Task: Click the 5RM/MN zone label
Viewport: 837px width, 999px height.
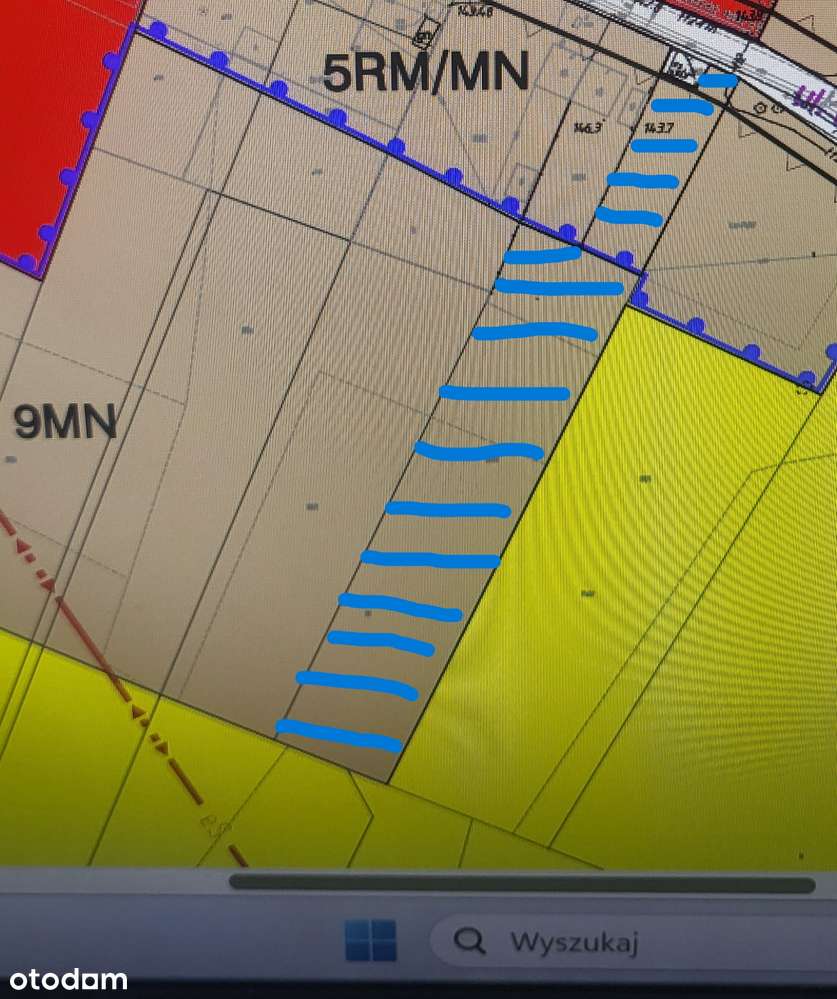Action: click(x=426, y=73)
